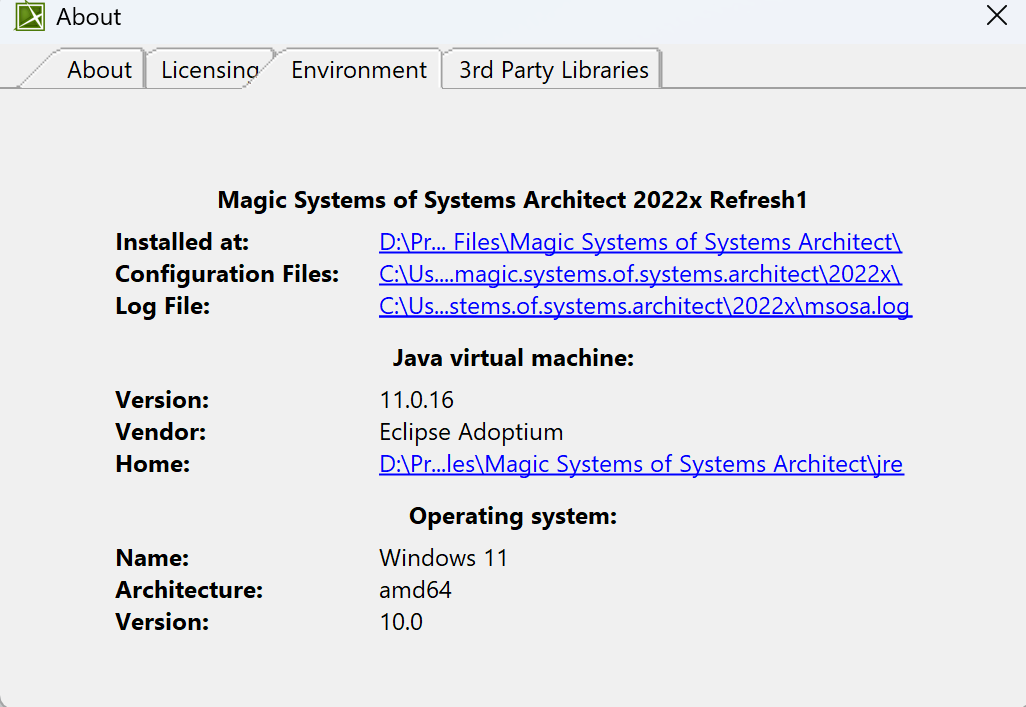Select the Eclipse Adoptium vendor text

coord(471,432)
